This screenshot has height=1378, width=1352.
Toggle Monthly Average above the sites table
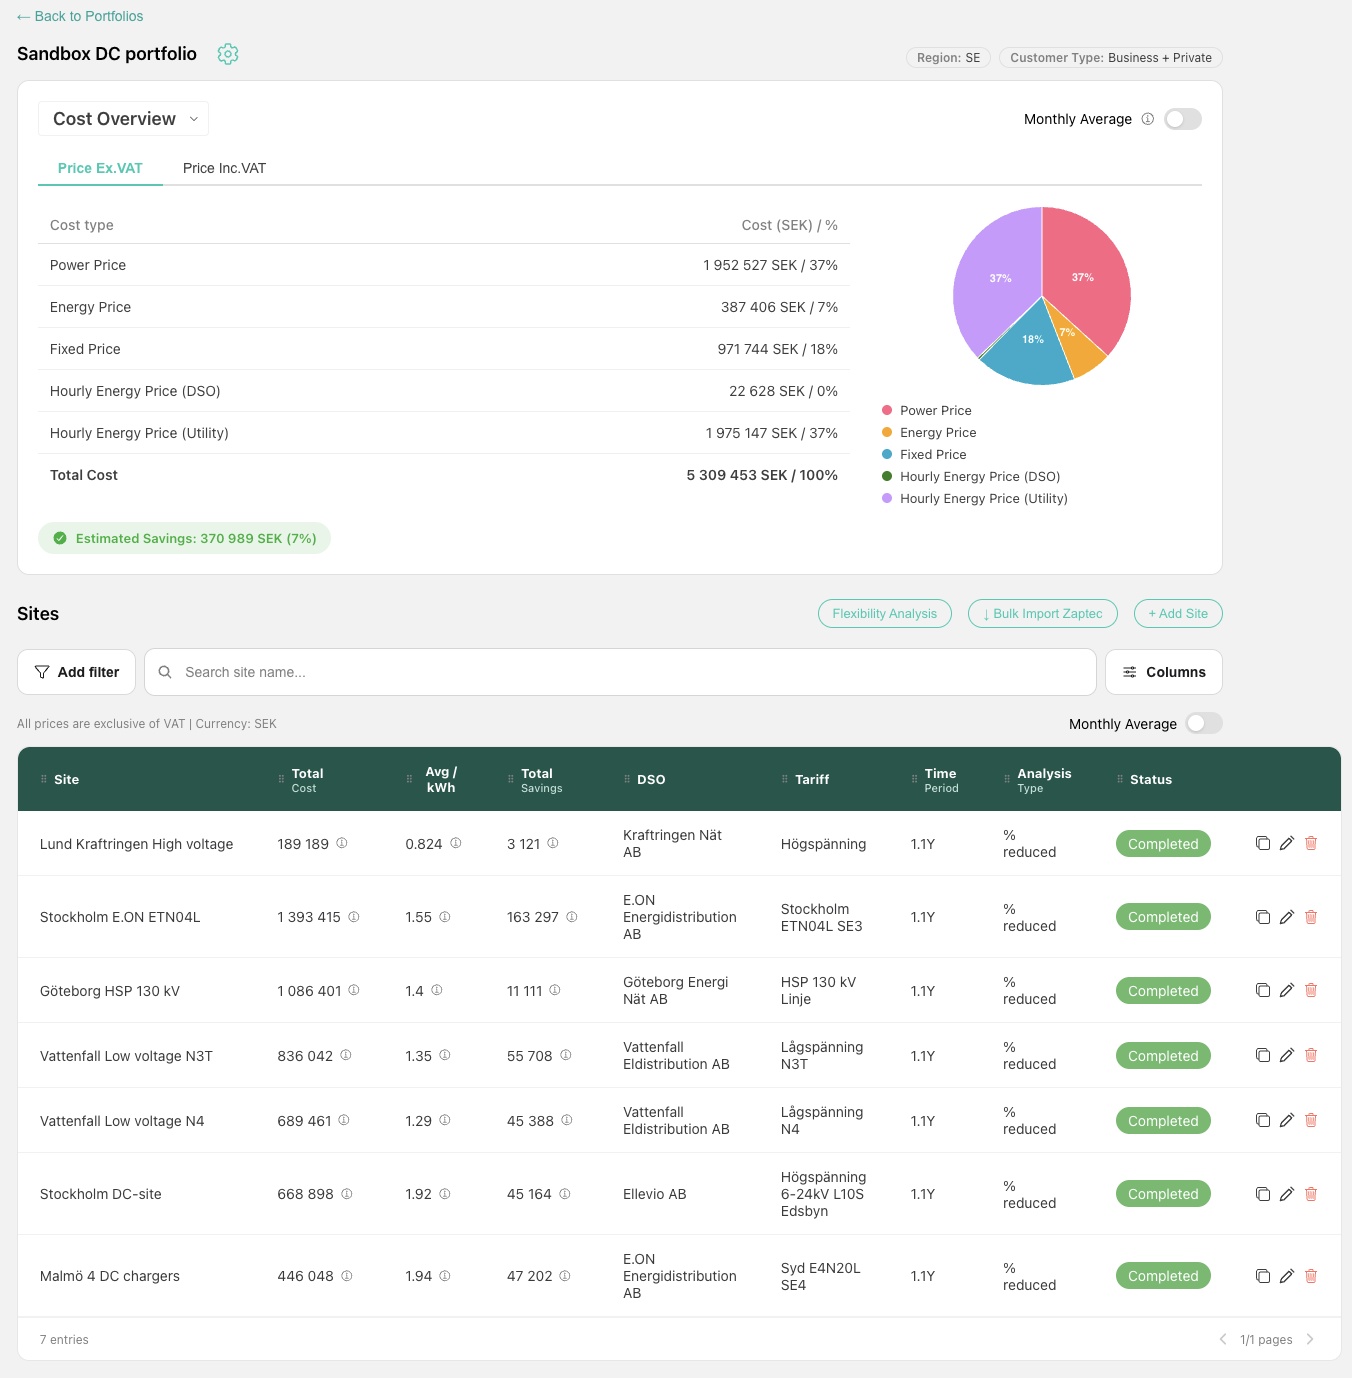pos(1204,723)
